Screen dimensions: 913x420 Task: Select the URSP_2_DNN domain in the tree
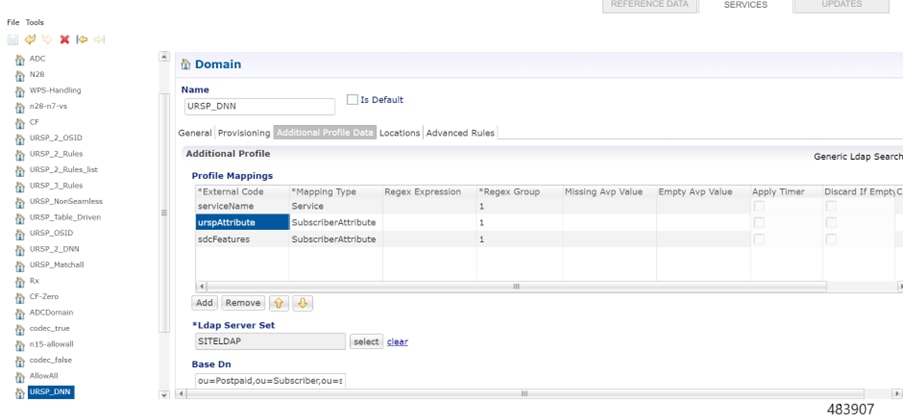click(55, 249)
